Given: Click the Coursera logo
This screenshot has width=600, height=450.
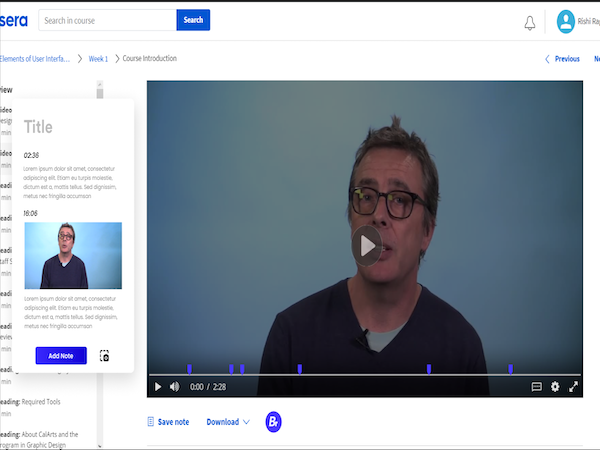Looking at the screenshot, I should pos(14,21).
